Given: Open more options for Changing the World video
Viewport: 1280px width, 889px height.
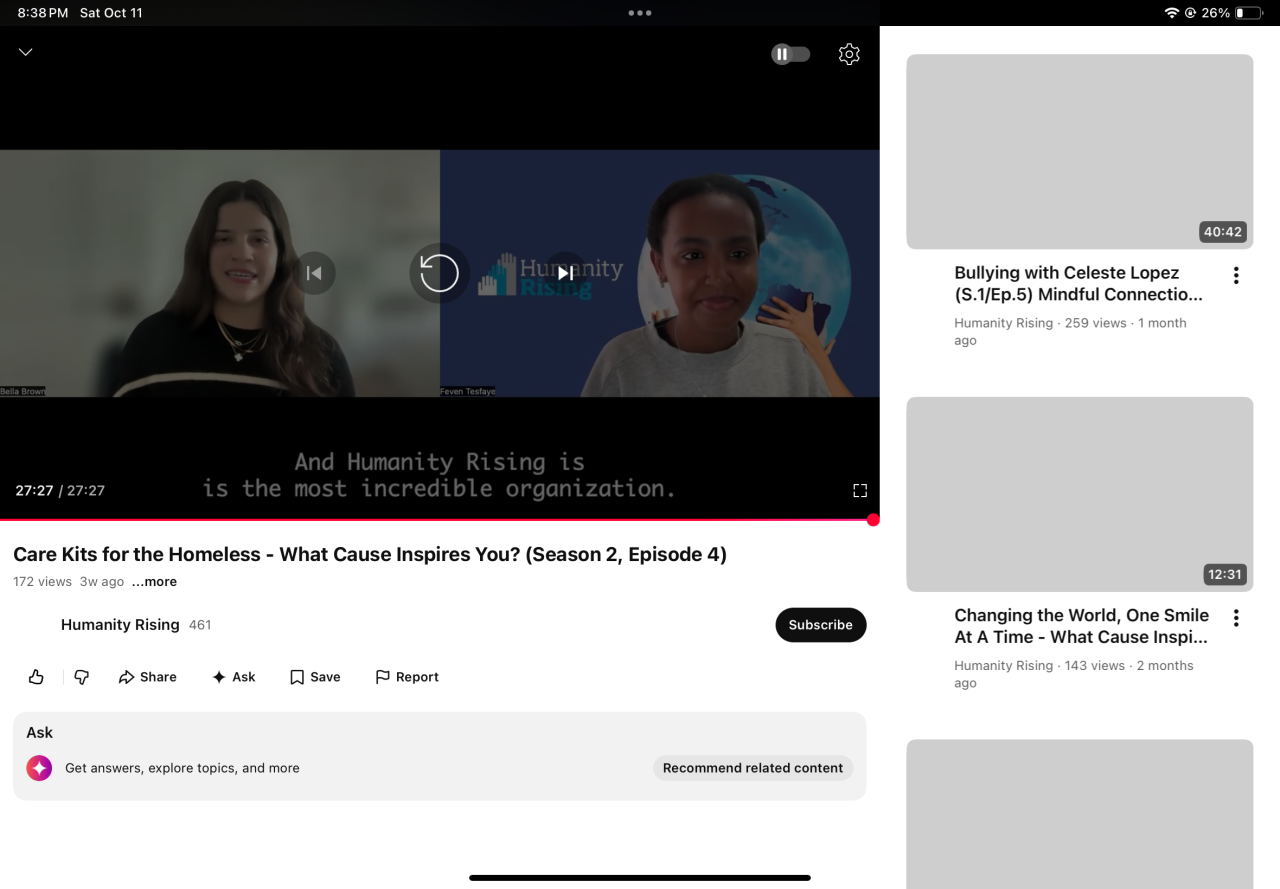Looking at the screenshot, I should click(1236, 618).
